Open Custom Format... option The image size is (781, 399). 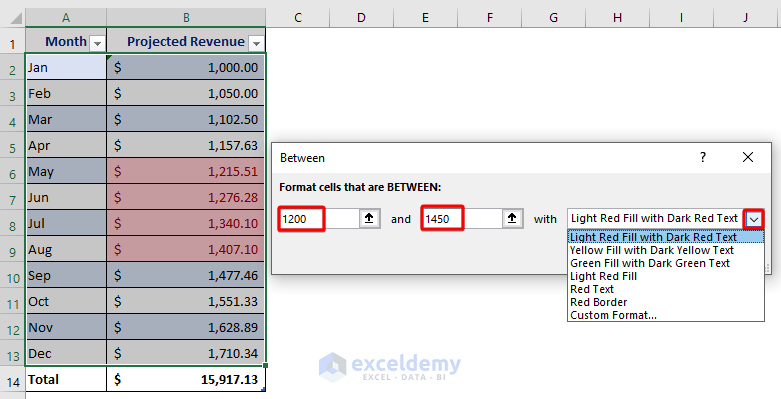666,315
